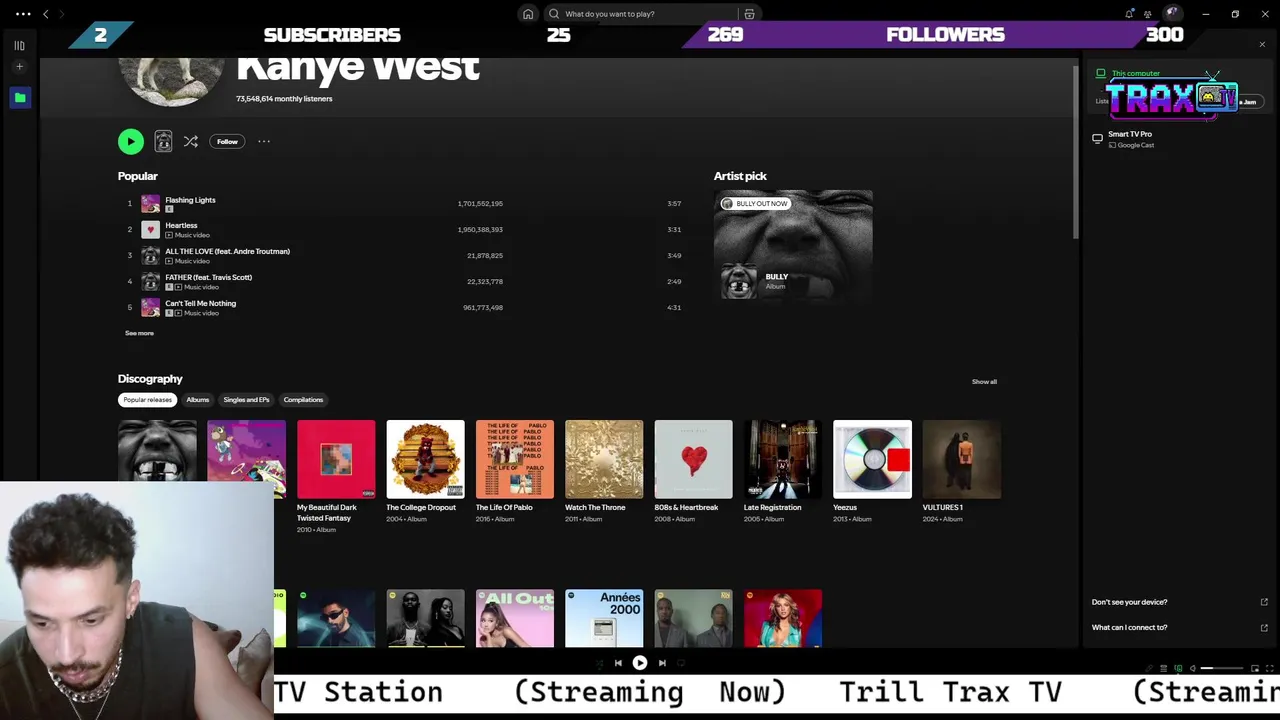Adjust the volume slider
The image size is (1280, 720).
point(1222,668)
